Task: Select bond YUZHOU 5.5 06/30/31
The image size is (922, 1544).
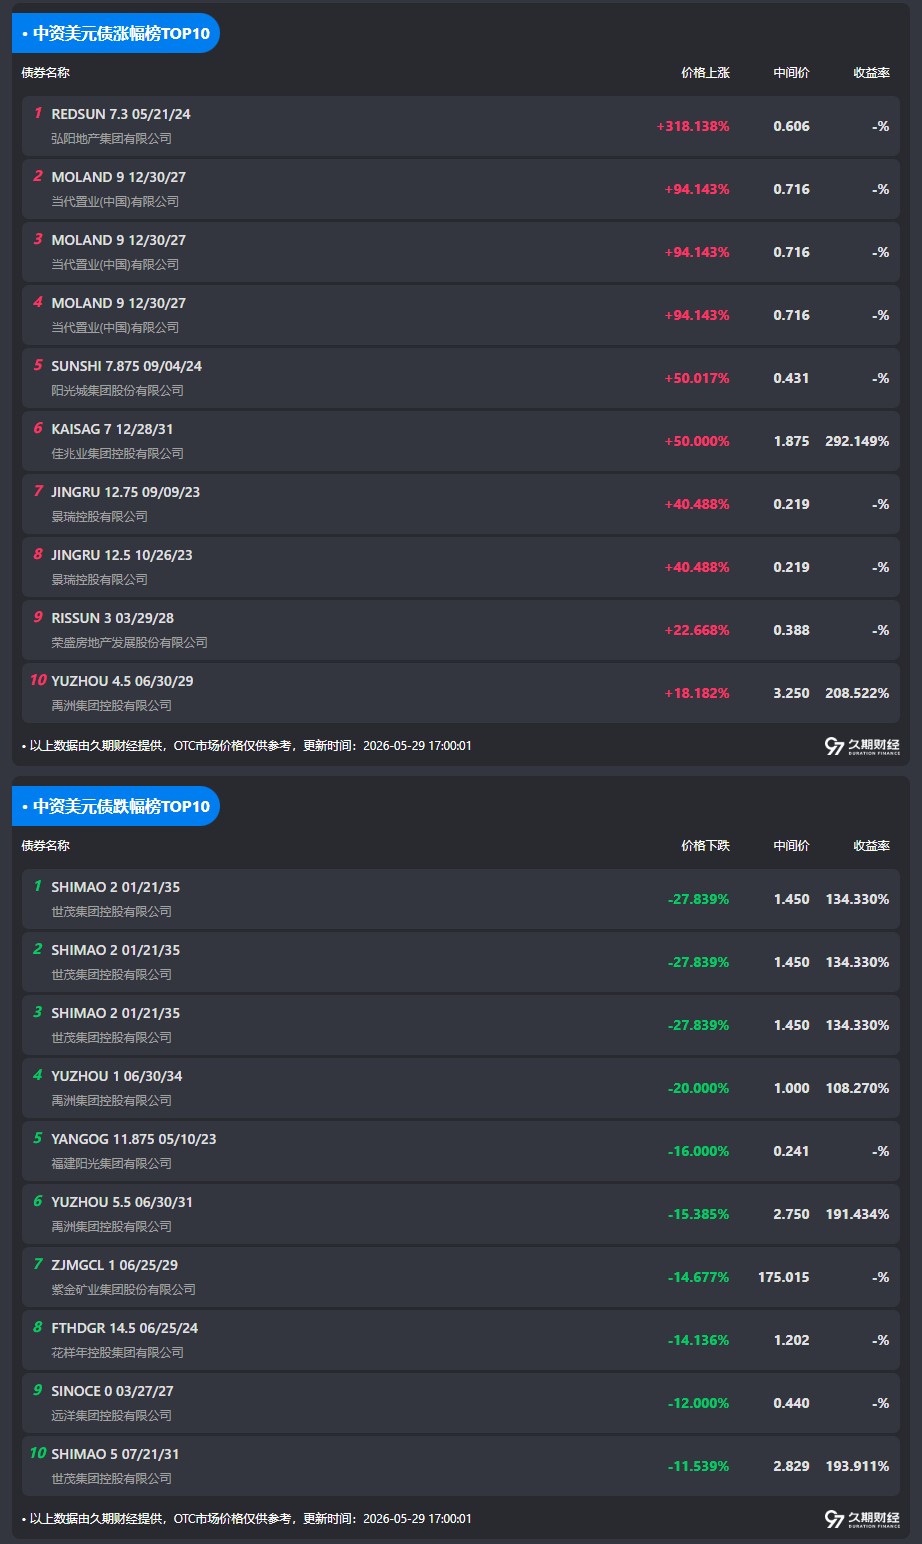Action: pos(123,1202)
